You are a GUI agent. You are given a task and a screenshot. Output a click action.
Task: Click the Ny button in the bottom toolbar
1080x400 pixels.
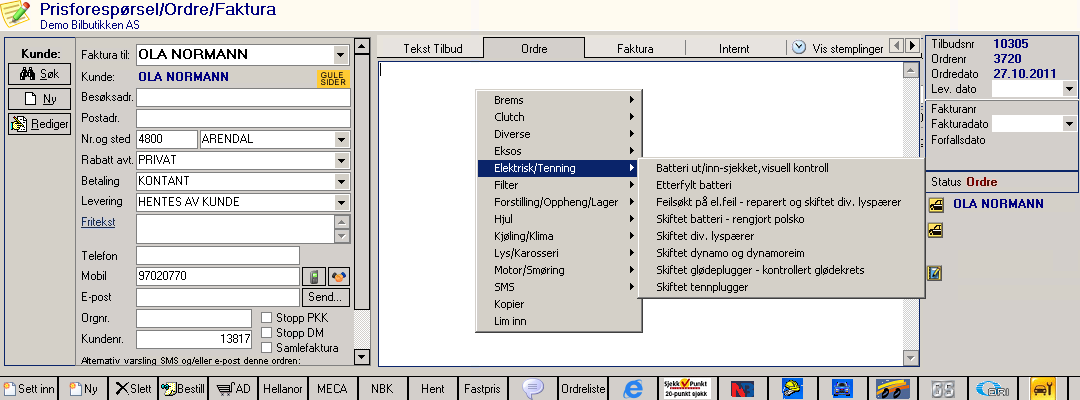[x=85, y=389]
